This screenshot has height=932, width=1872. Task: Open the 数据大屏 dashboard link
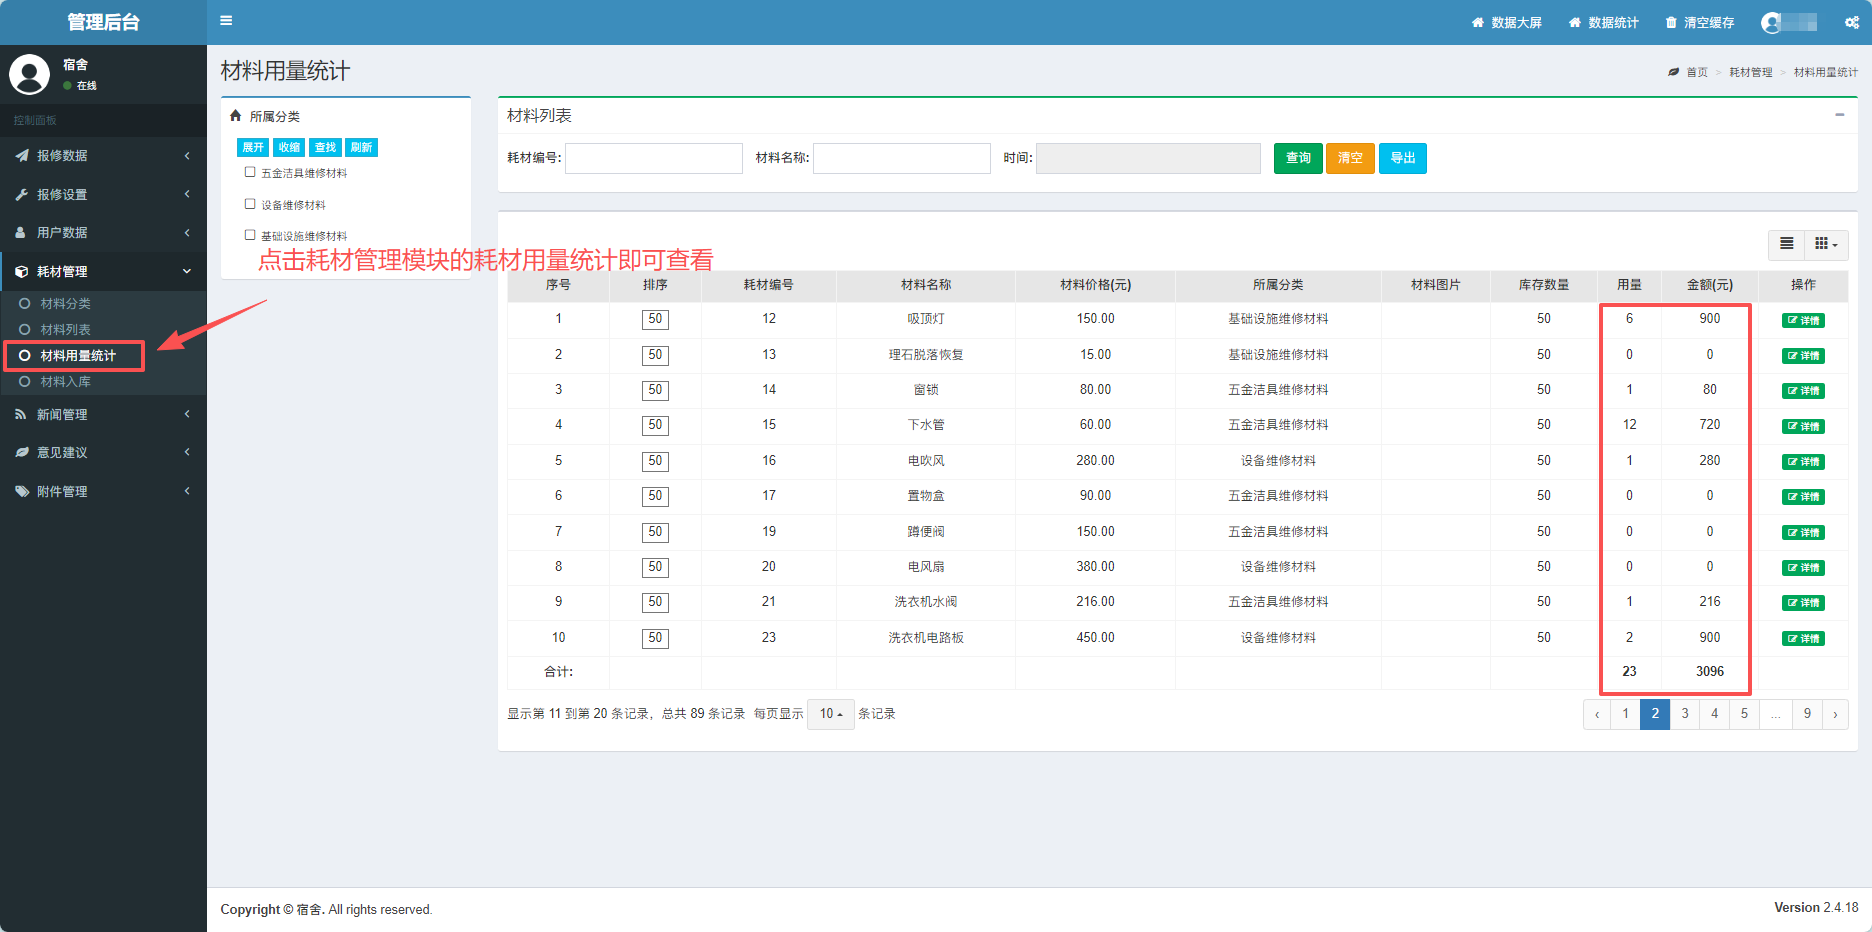[1506, 22]
